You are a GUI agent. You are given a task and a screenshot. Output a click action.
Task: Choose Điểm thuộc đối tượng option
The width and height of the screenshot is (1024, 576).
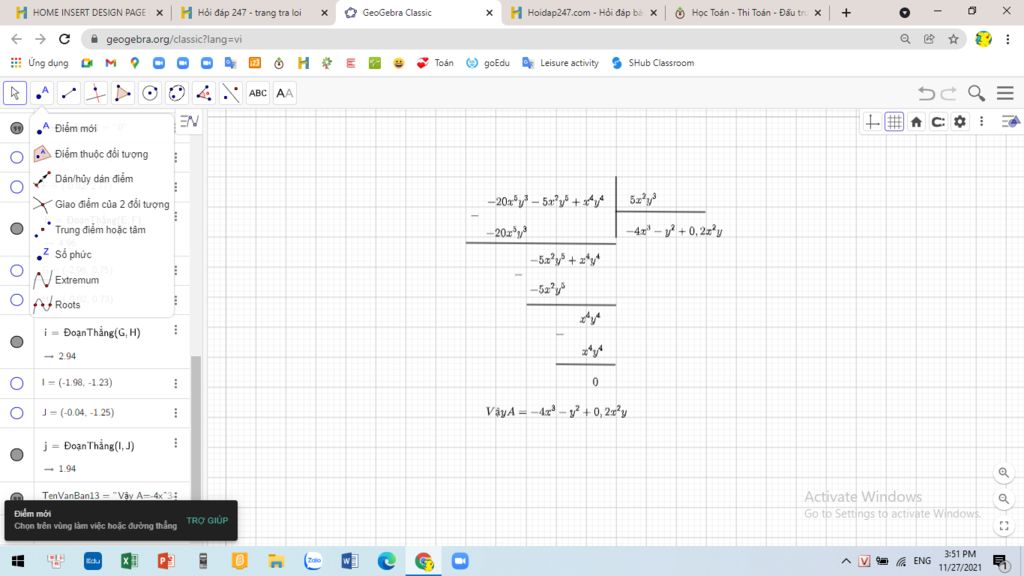102,153
